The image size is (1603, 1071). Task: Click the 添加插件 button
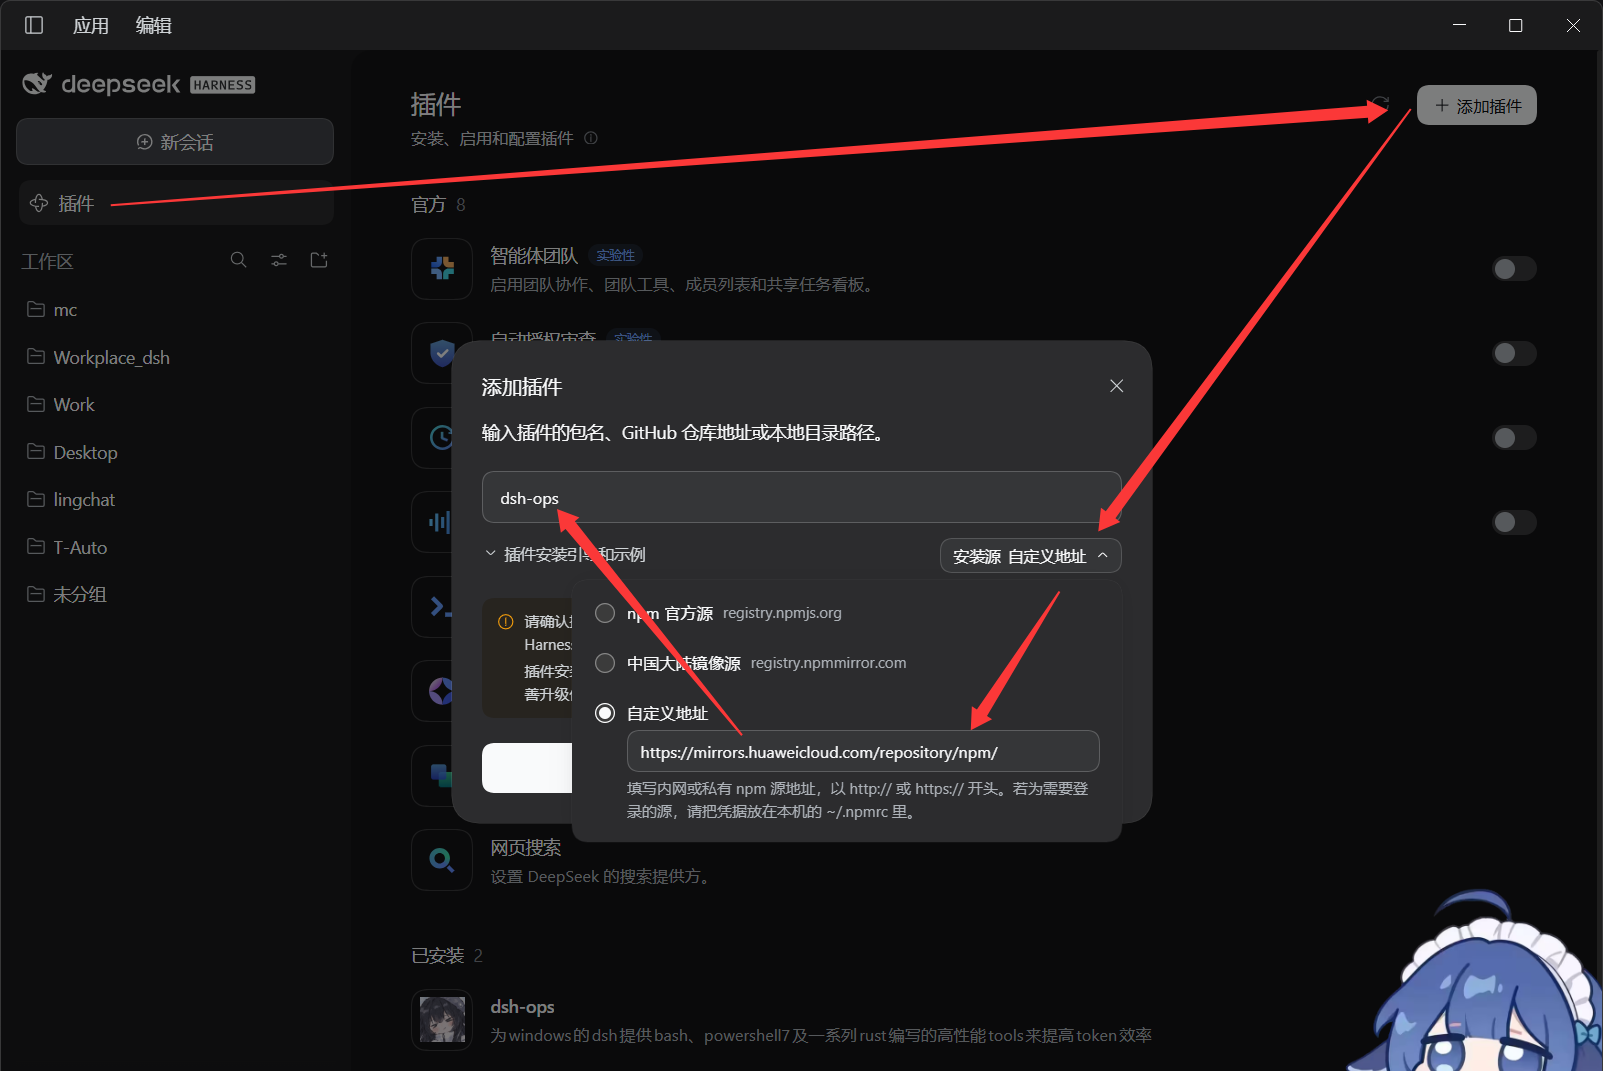tap(1477, 105)
